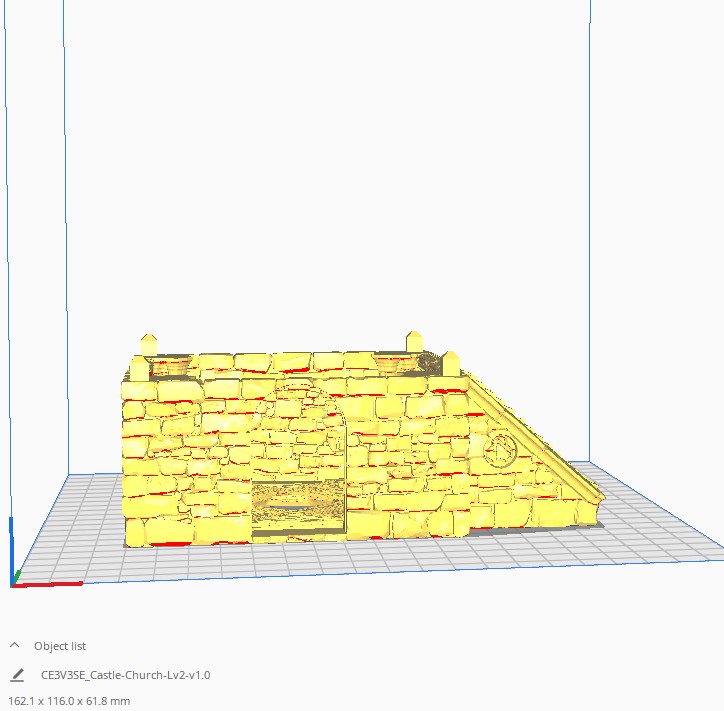Collapse the Object list panel chevron

(15, 646)
